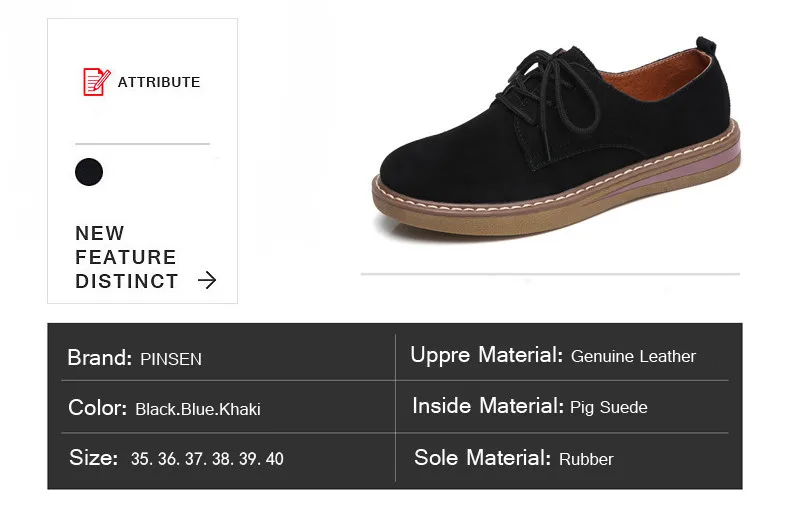Click the arrow next to DISTINCT

tap(207, 281)
